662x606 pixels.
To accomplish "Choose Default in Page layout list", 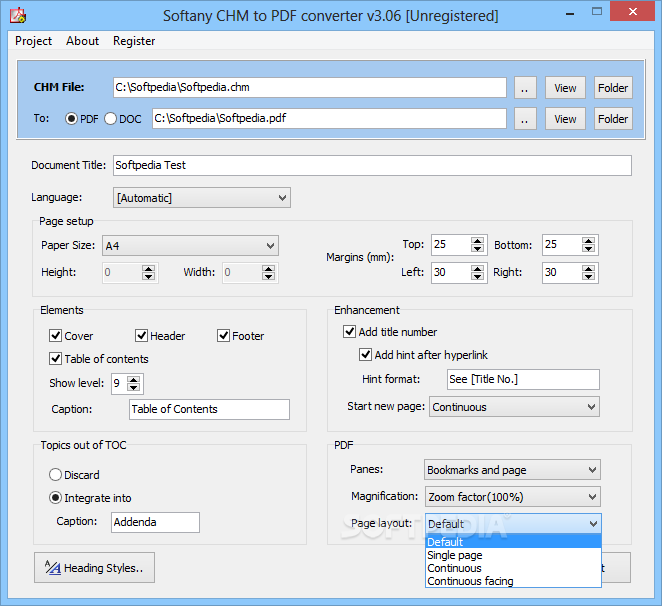I will tap(513, 542).
